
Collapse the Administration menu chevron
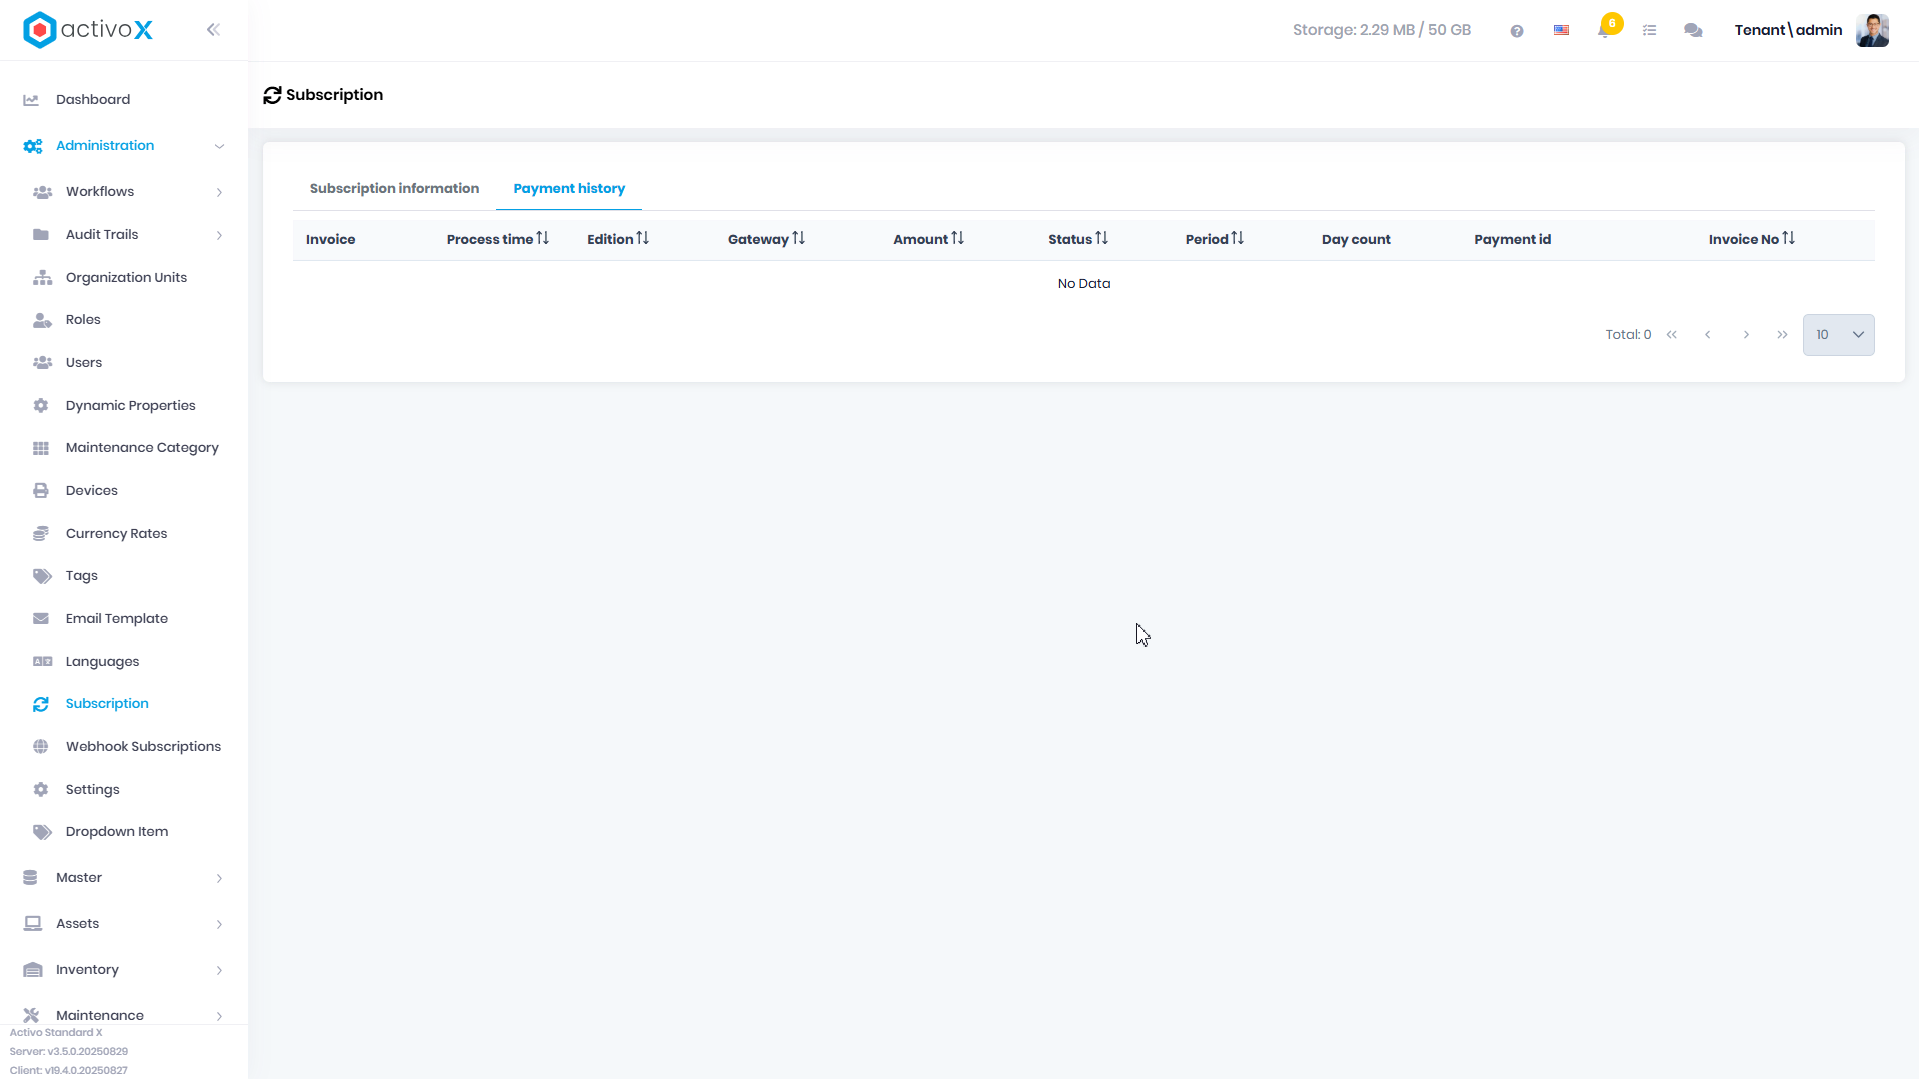tap(219, 146)
